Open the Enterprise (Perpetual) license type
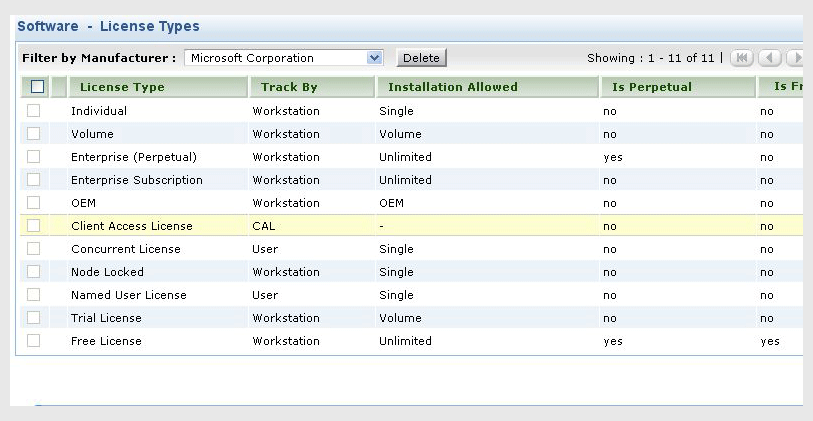Screen dimensions: 813x421 click(x=133, y=157)
